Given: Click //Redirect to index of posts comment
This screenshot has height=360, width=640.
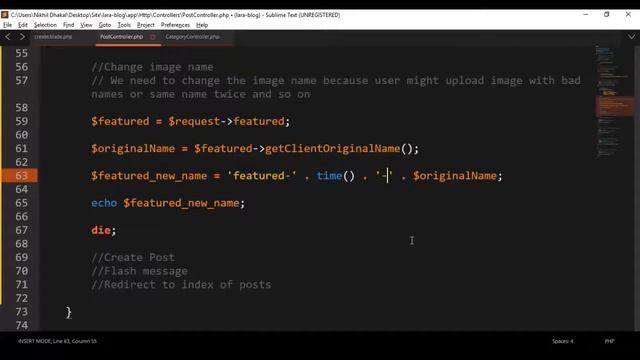Looking at the screenshot, I should 181,284.
